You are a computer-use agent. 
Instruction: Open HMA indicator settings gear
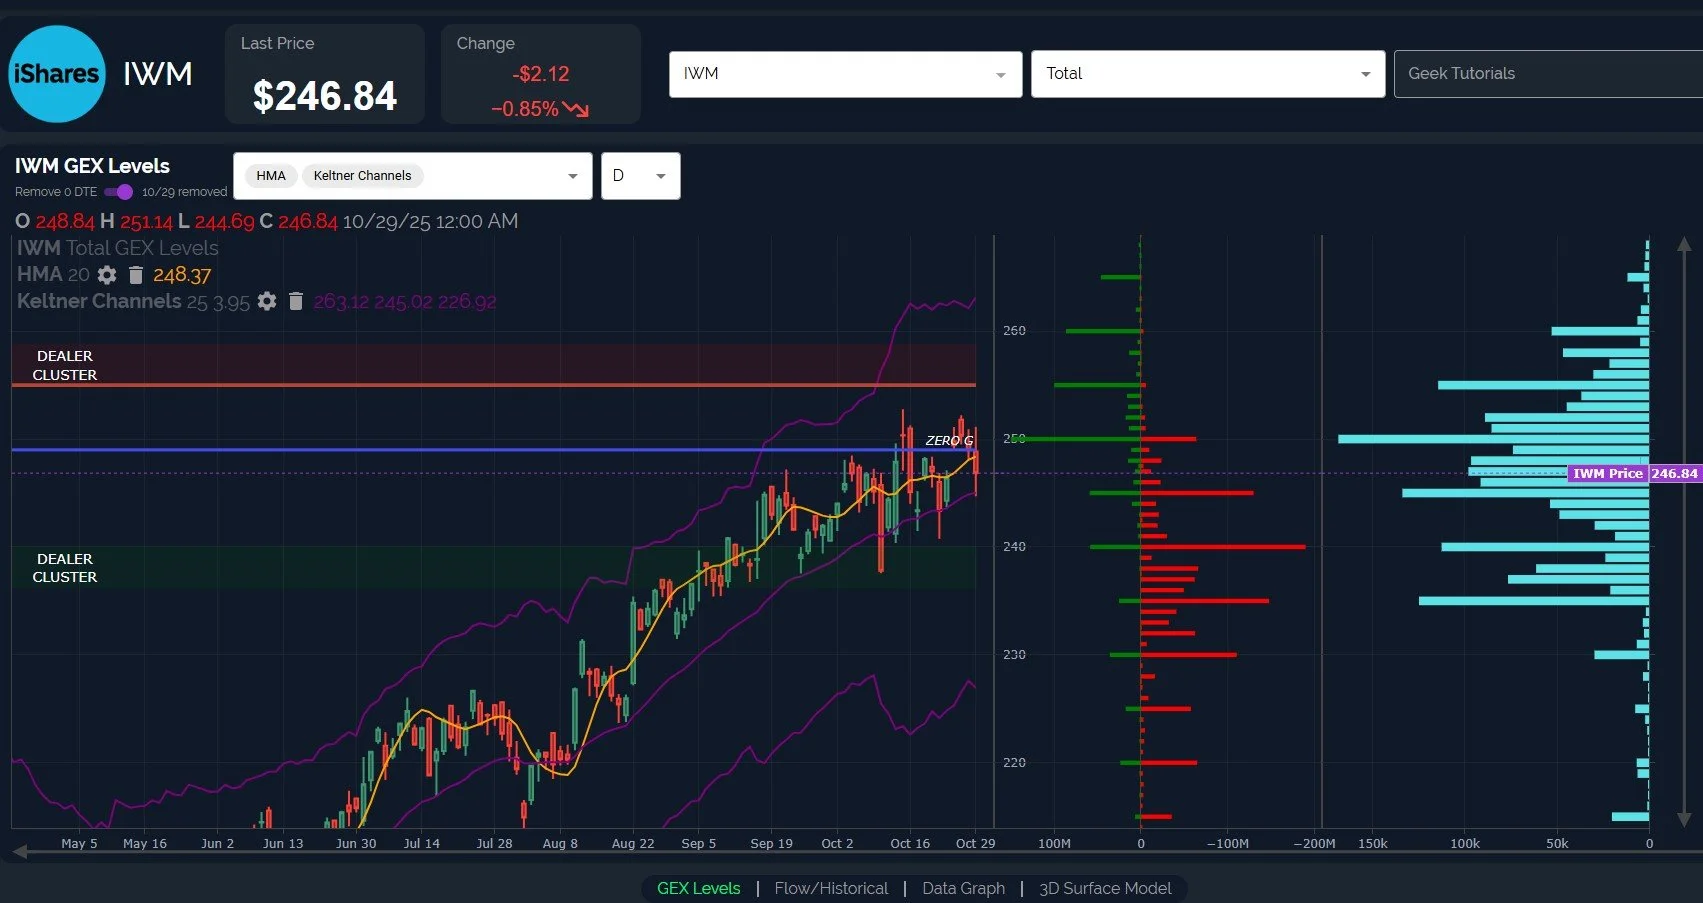tap(107, 275)
